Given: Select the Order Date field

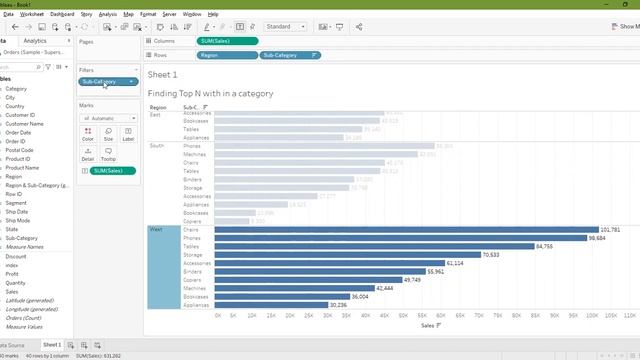Looking at the screenshot, I should pyautogui.click(x=18, y=133).
